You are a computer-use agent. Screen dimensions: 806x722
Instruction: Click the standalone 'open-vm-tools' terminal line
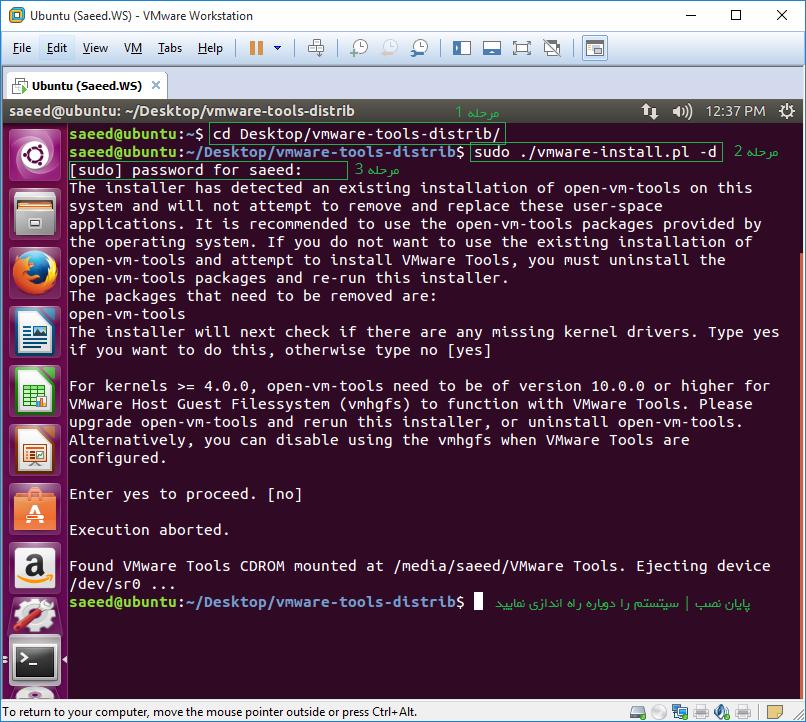pos(127,314)
